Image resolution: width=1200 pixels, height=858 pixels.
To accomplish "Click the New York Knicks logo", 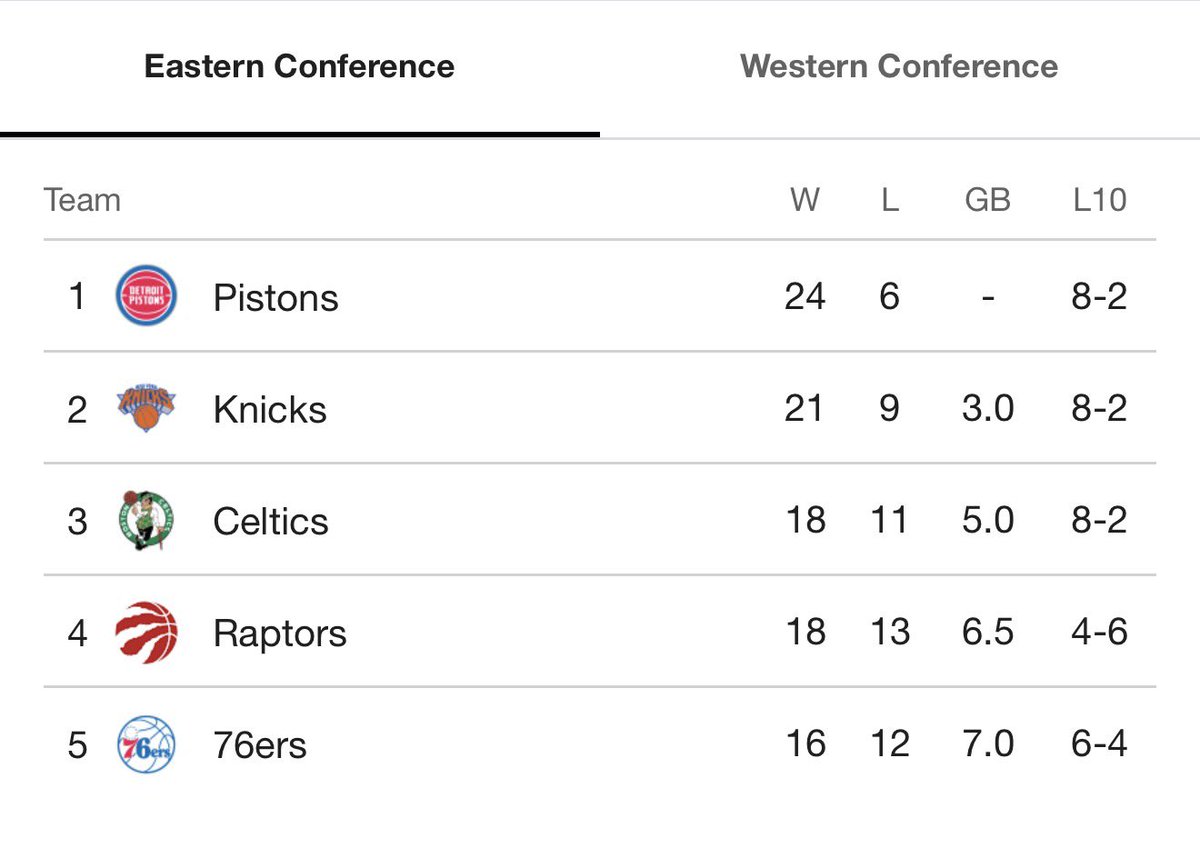I will click(146, 408).
